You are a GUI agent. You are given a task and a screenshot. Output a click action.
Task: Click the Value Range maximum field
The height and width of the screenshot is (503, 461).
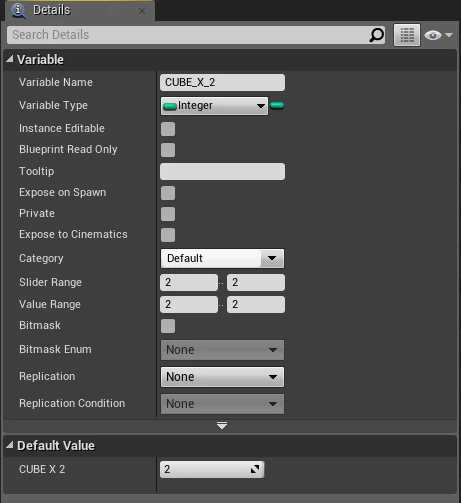pos(256,304)
